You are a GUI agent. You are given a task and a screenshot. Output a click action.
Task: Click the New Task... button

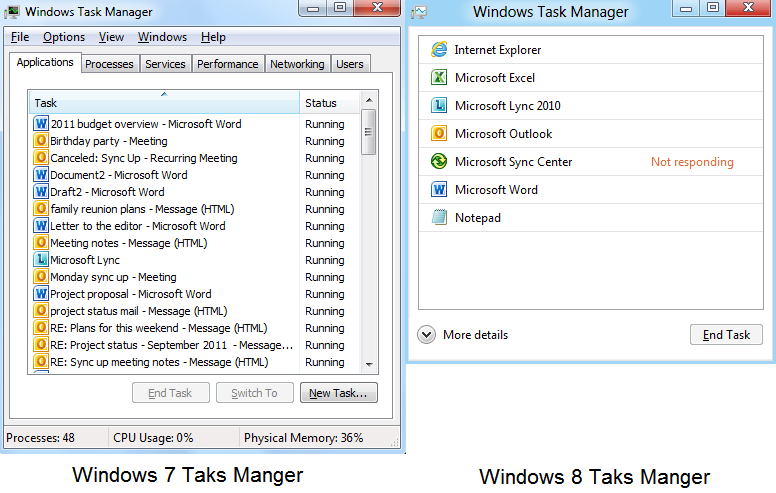339,393
